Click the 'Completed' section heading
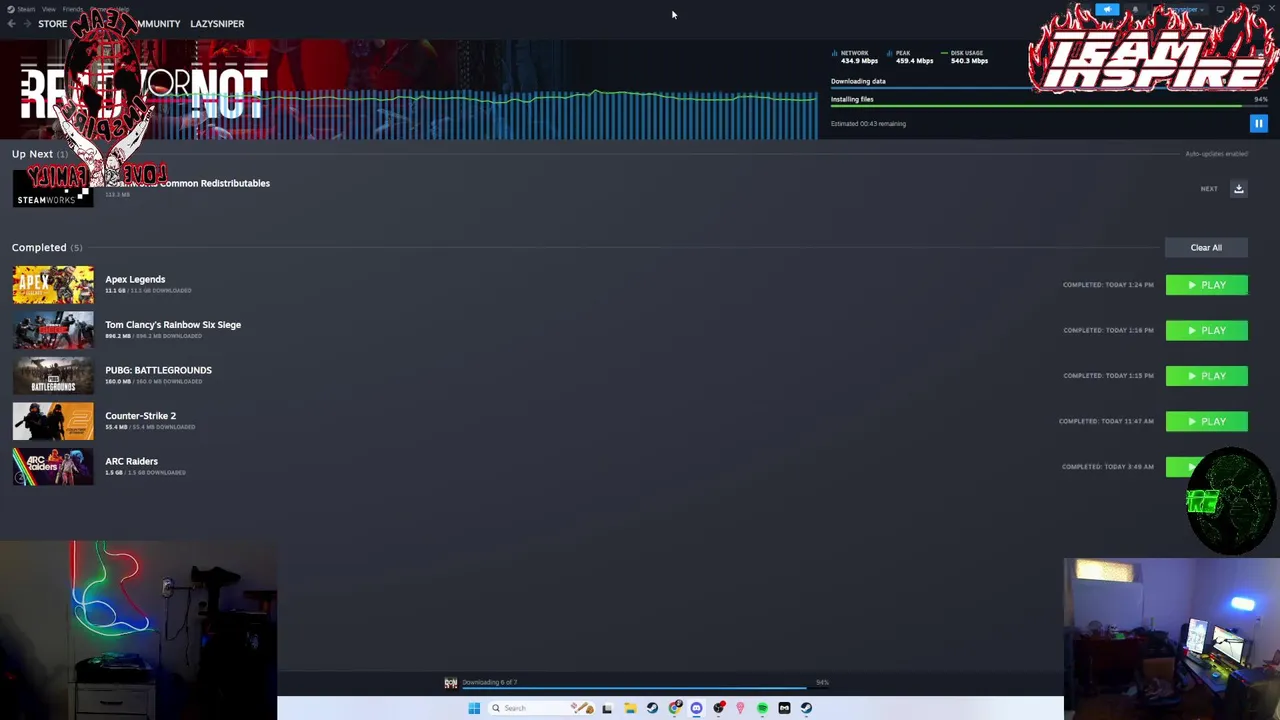This screenshot has width=1280, height=720. coord(39,248)
